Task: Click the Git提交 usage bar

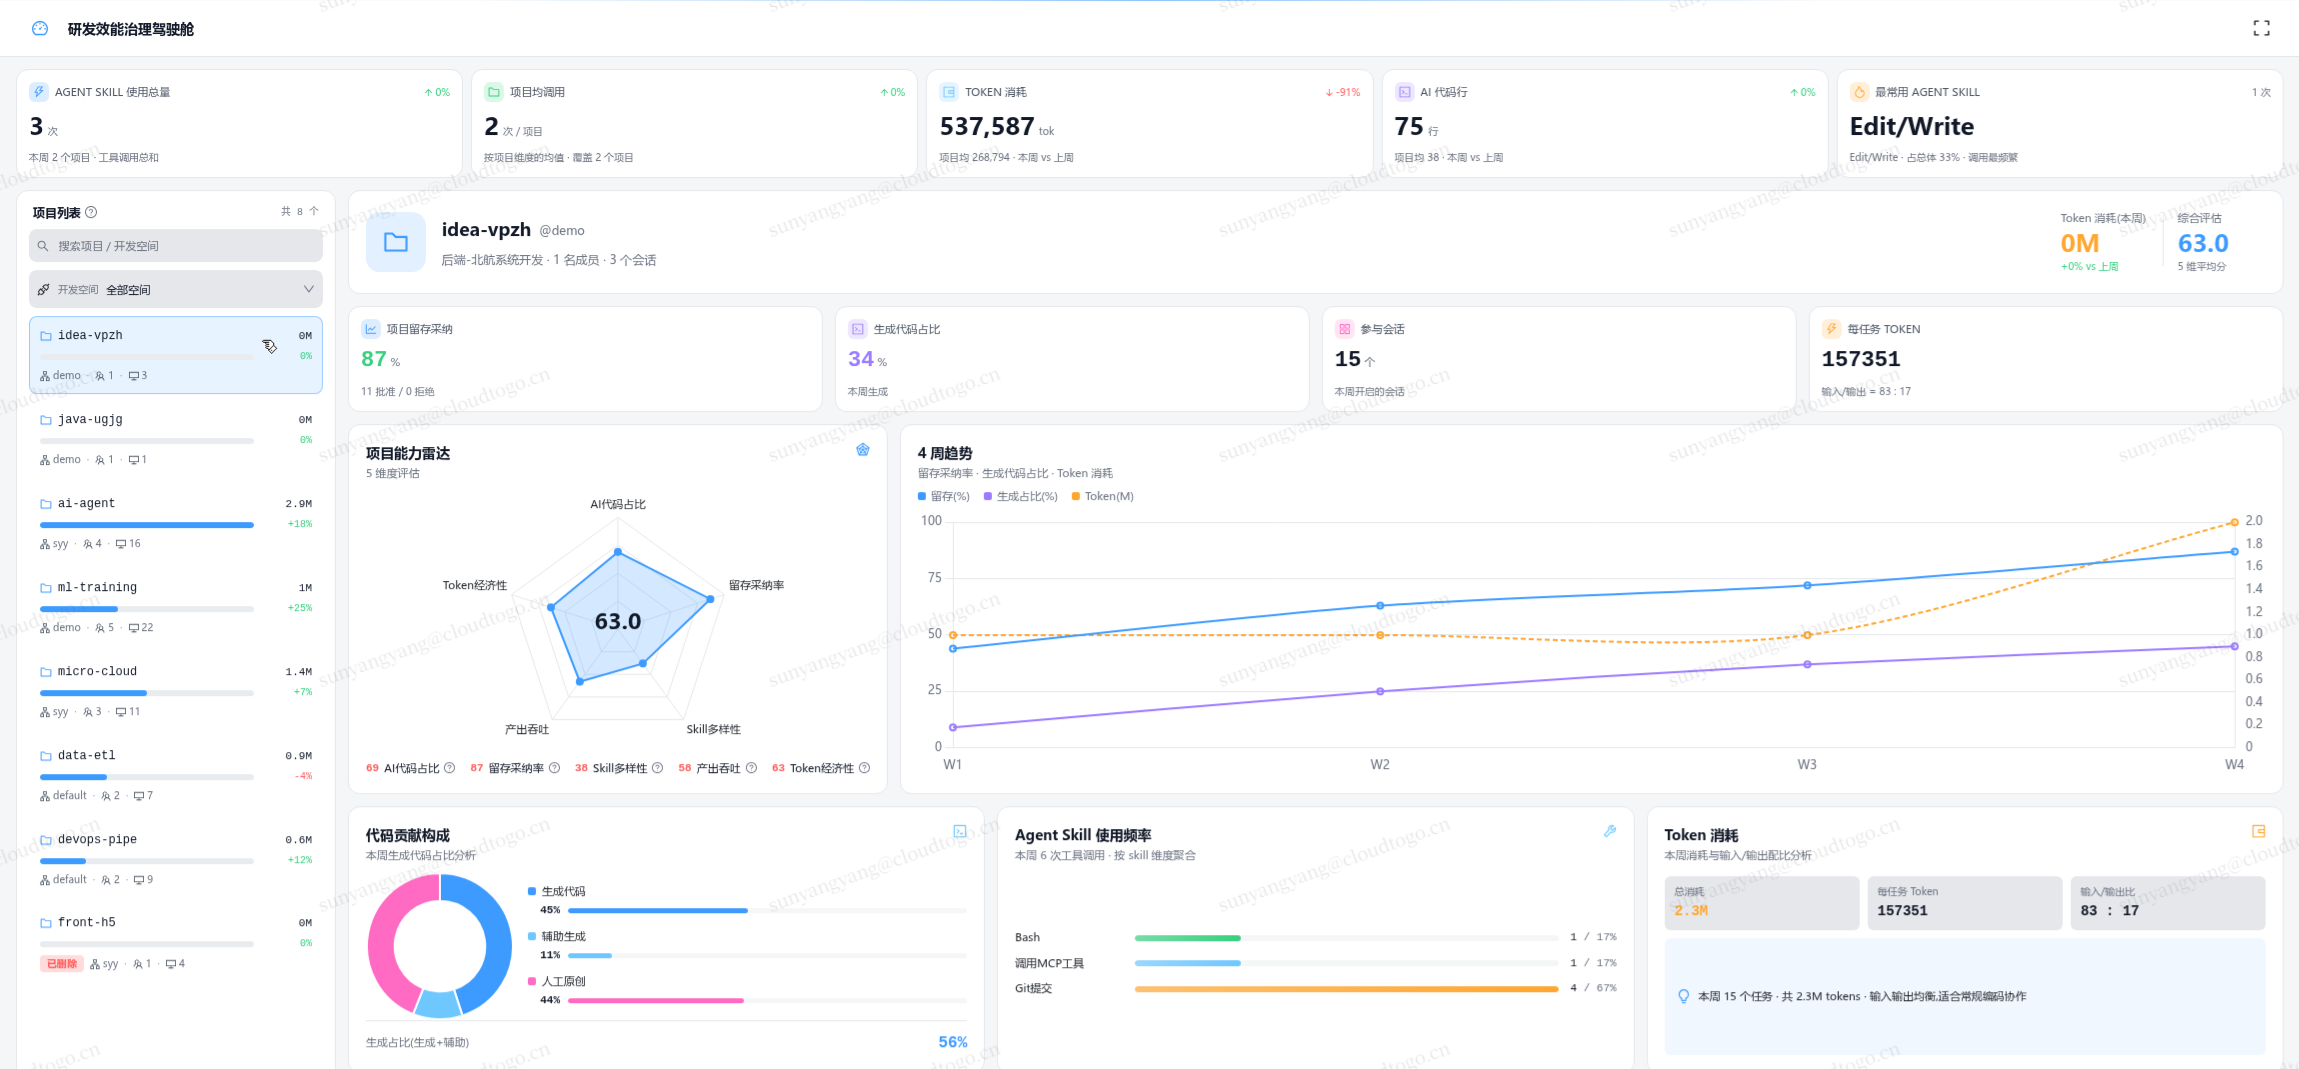Action: point(1346,988)
